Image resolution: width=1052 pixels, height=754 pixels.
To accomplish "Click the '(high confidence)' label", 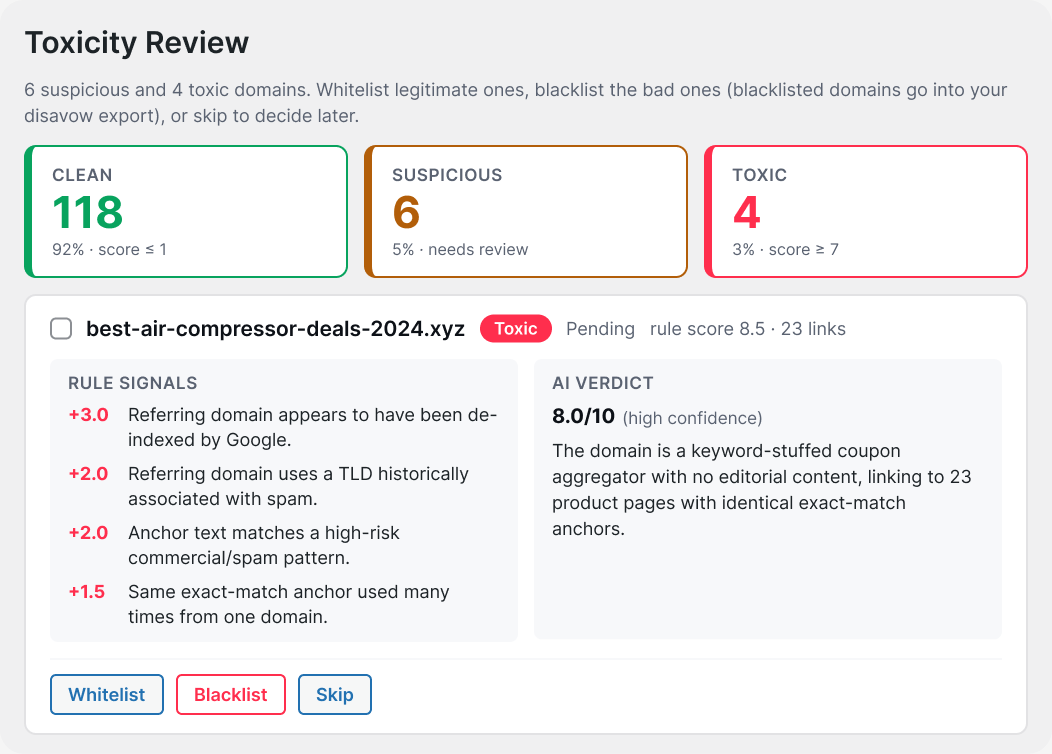I will [x=692, y=418].
